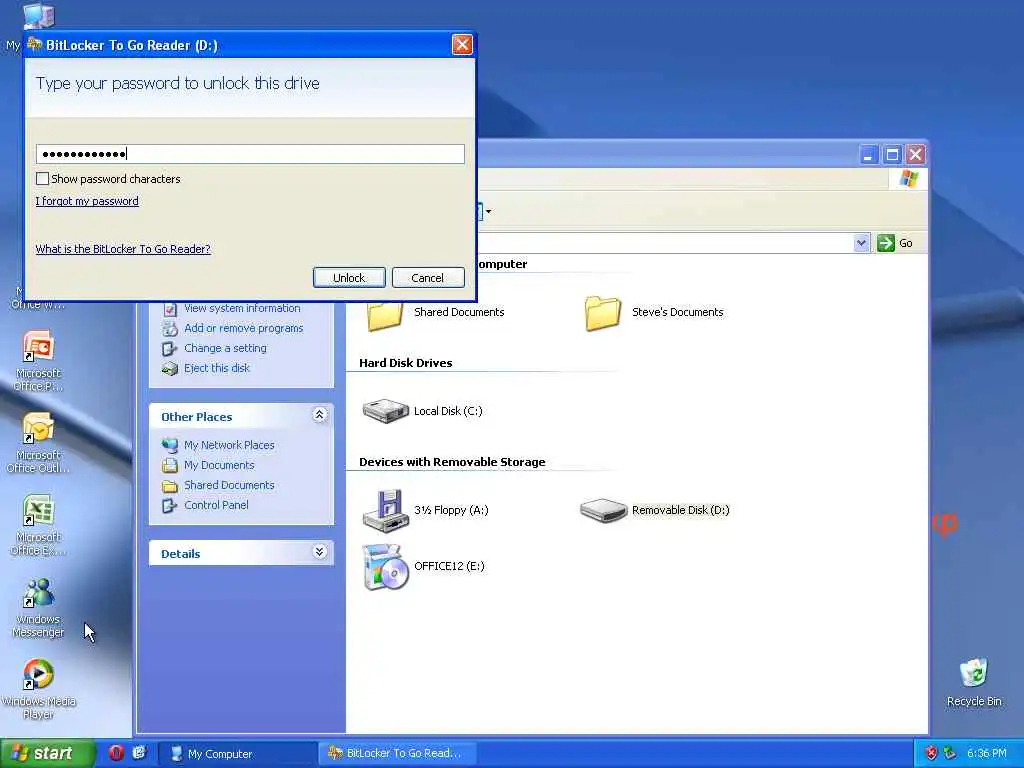Open the I forgot my password link
The width and height of the screenshot is (1024, 768).
[87, 201]
